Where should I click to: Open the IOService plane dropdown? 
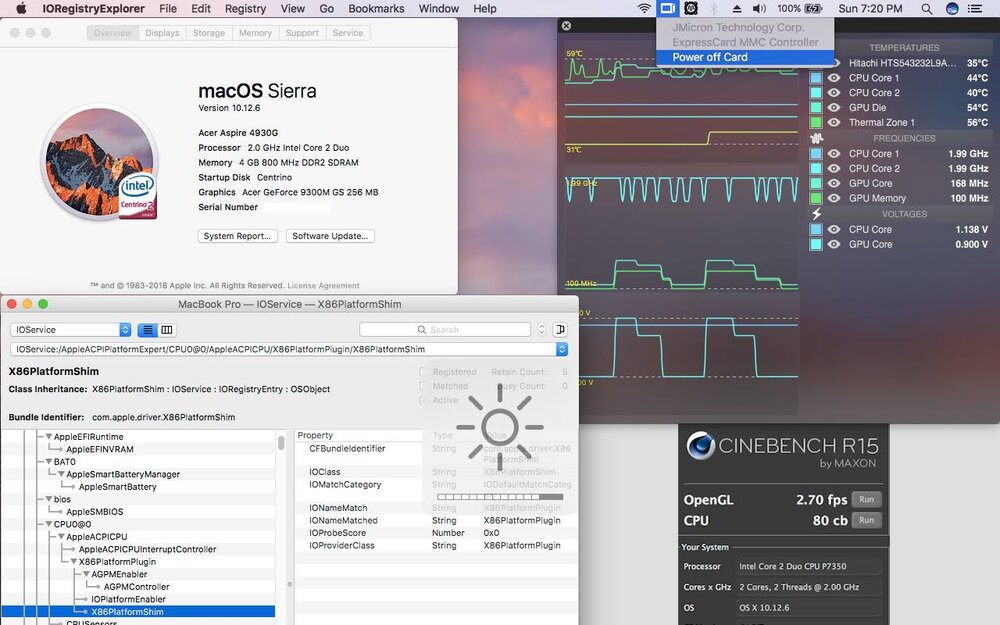[70, 330]
